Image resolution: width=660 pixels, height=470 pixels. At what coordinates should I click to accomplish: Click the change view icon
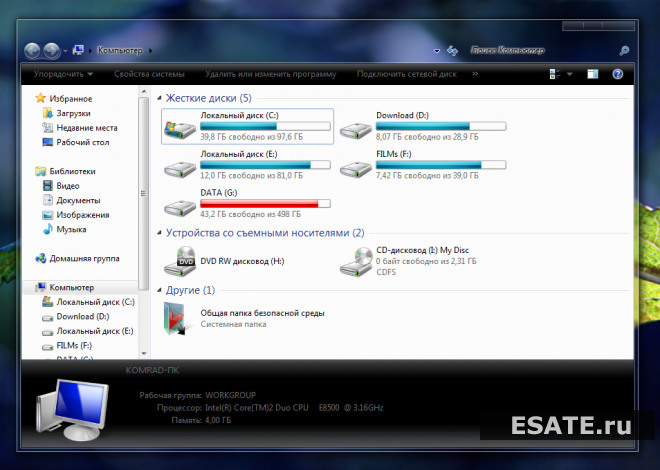555,74
